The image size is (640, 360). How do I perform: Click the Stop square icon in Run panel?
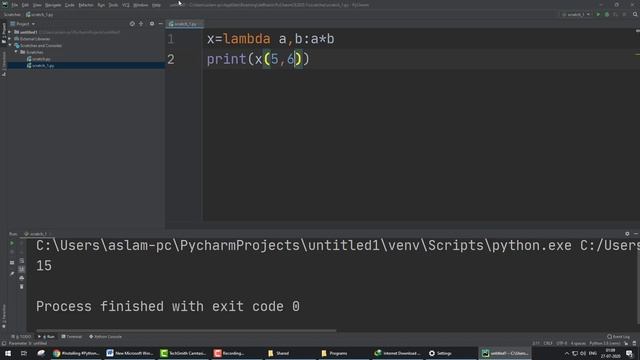click(x=12, y=263)
